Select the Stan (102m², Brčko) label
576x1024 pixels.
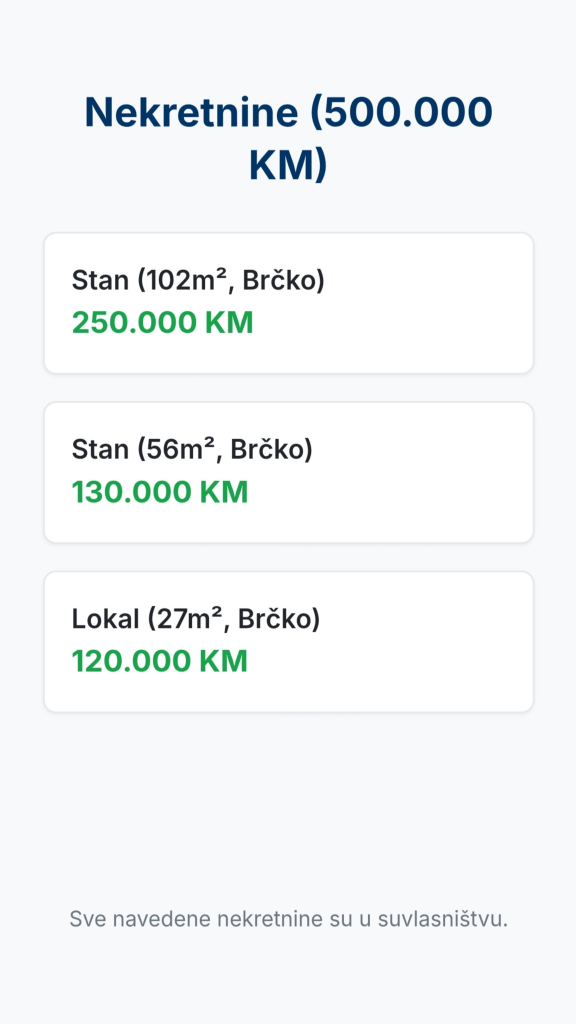198,281
